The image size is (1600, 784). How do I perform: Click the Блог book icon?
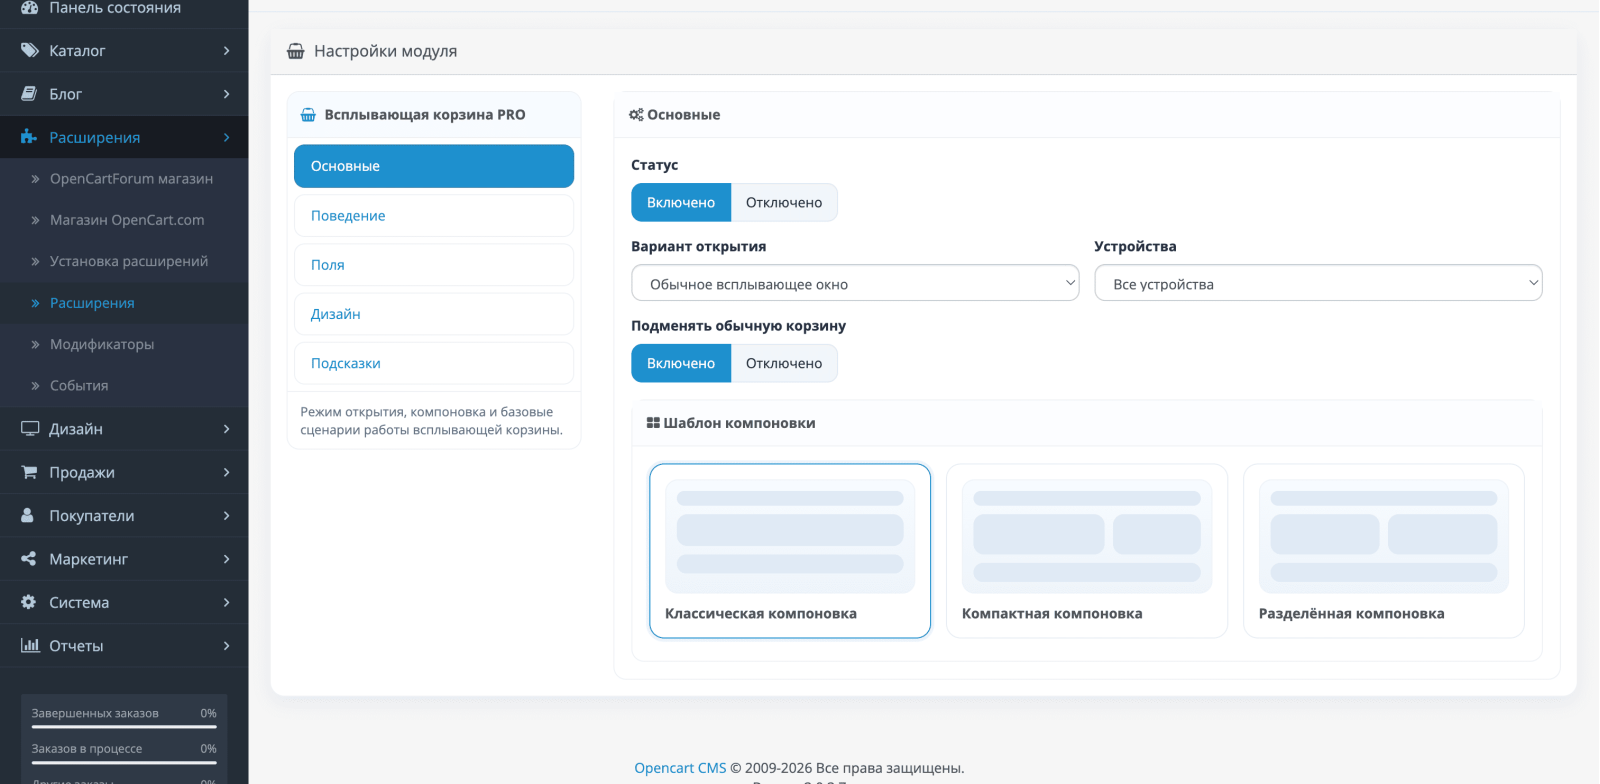[x=29, y=94]
